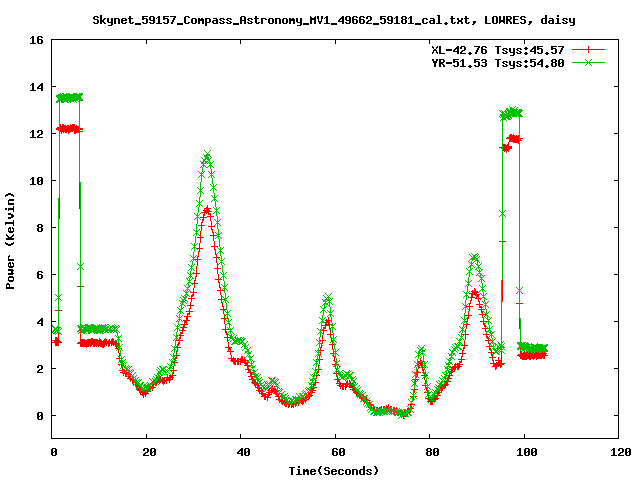Click the small green peak near 78 seconds
The height and width of the screenshot is (480, 640).
(x=421, y=350)
